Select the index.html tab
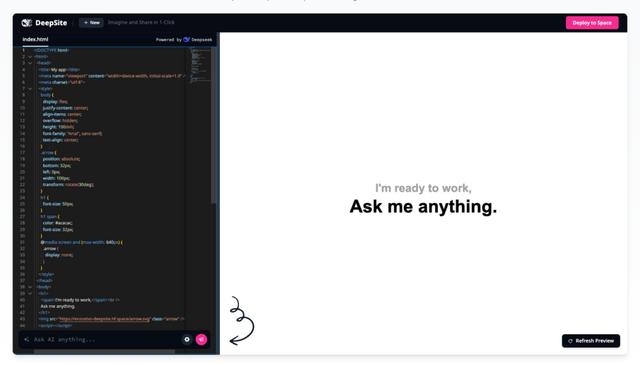 point(35,39)
